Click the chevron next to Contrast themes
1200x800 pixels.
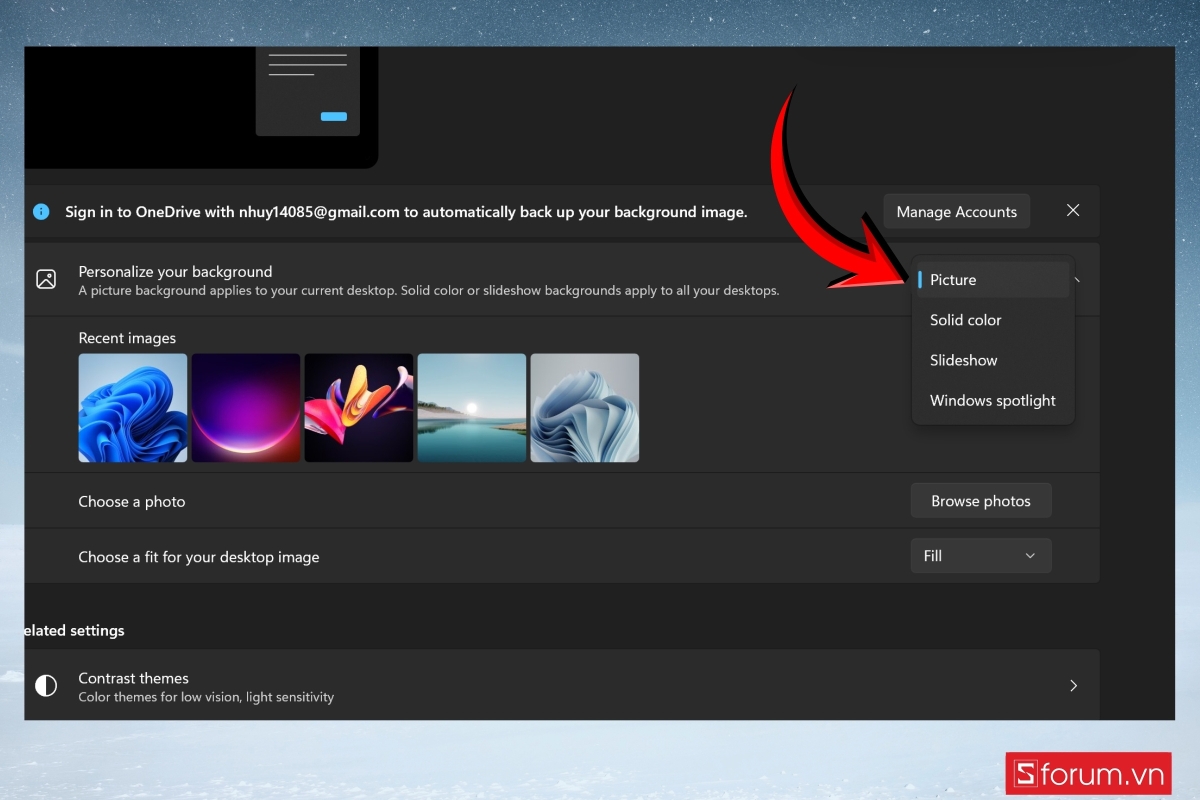(1074, 685)
